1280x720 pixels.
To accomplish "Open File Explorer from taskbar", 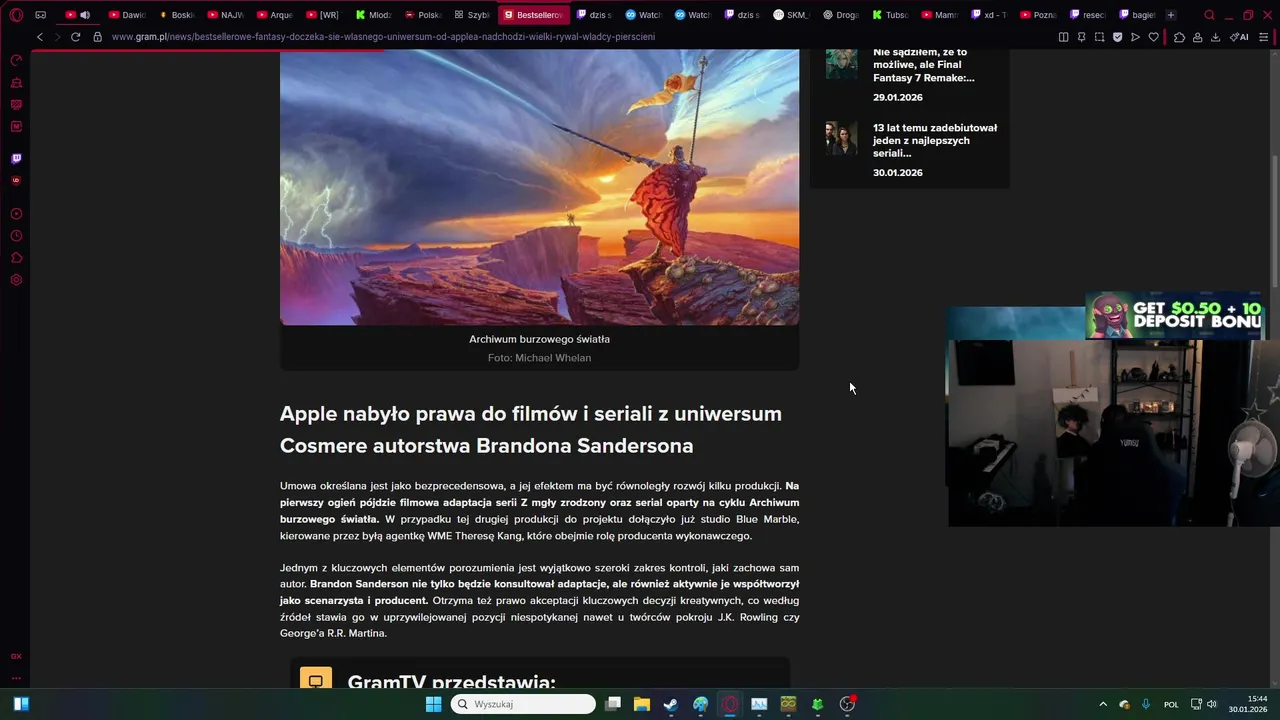I will [642, 704].
